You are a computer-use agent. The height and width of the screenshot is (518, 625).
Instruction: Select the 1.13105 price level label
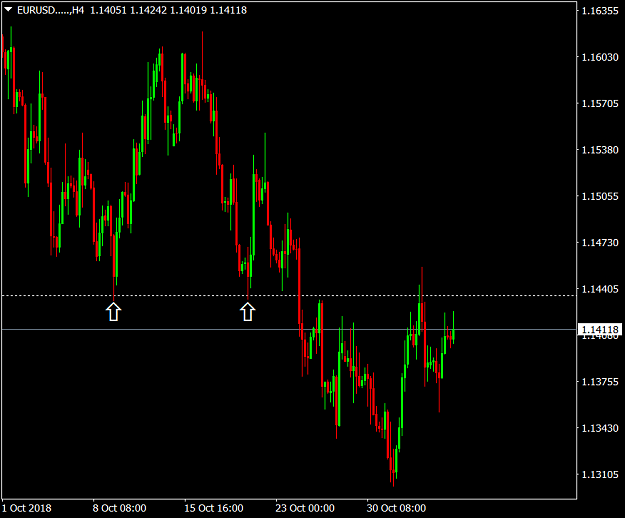[x=600, y=475]
